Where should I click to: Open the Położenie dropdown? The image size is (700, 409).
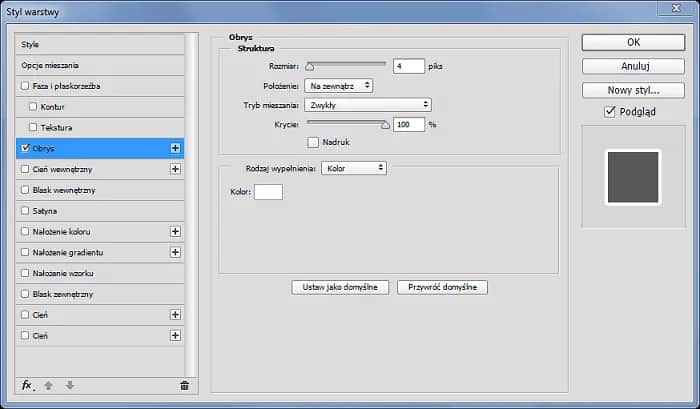340,86
